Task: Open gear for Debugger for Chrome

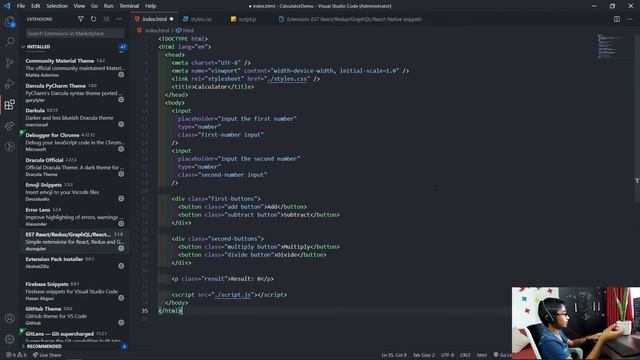Action: [x=121, y=149]
